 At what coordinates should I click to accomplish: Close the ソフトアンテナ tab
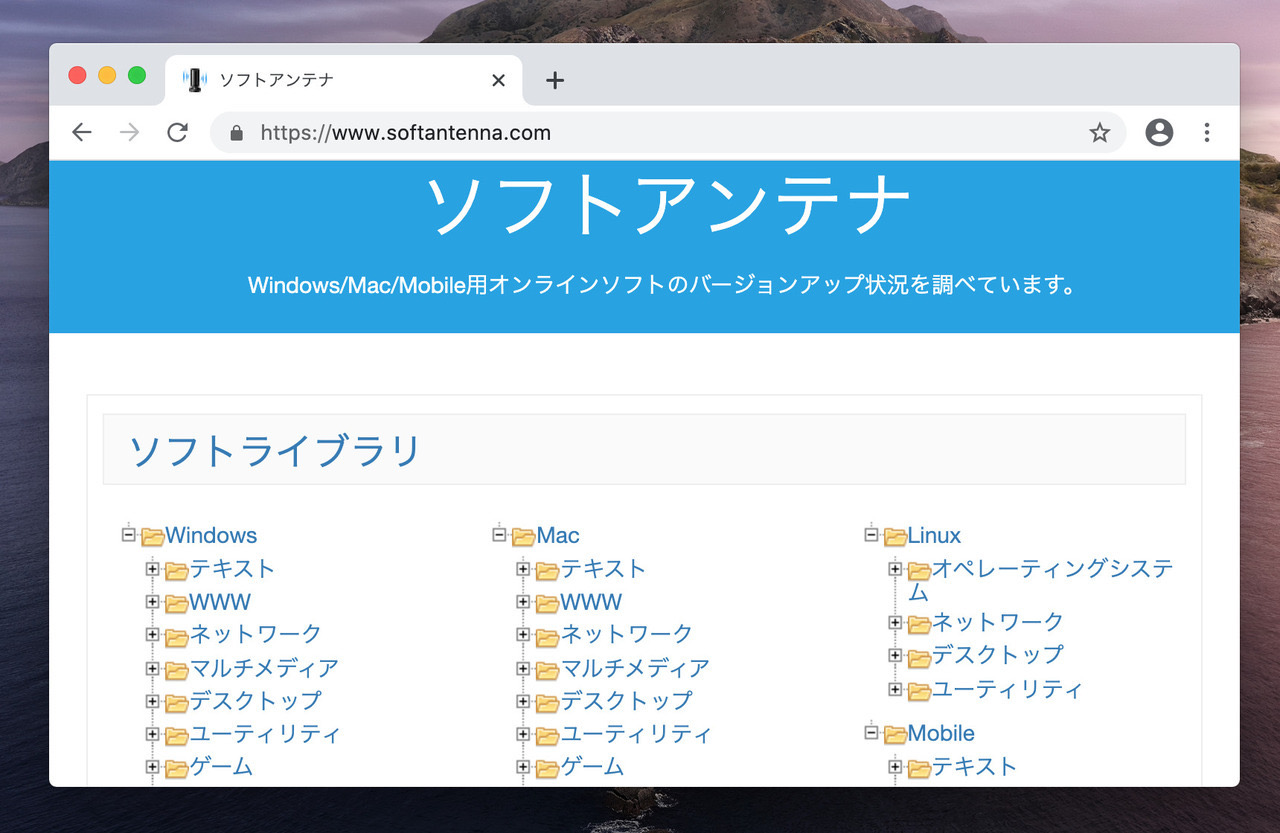coord(498,81)
